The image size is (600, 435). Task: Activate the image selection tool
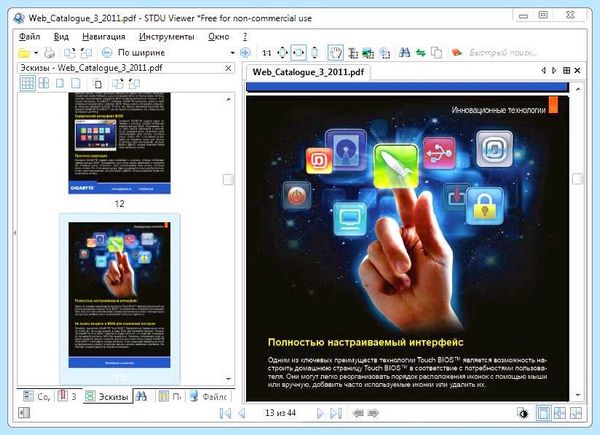point(368,53)
